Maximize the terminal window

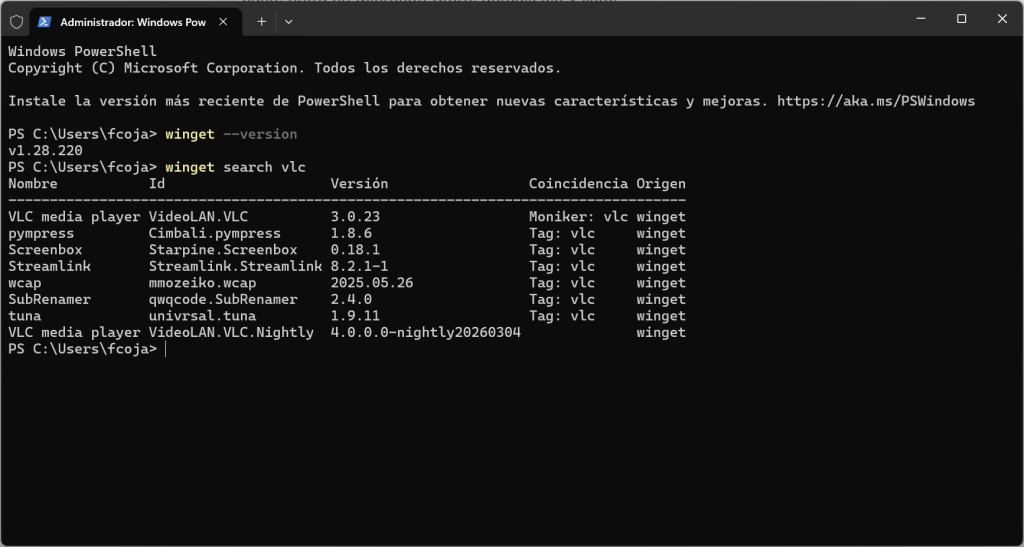point(961,18)
